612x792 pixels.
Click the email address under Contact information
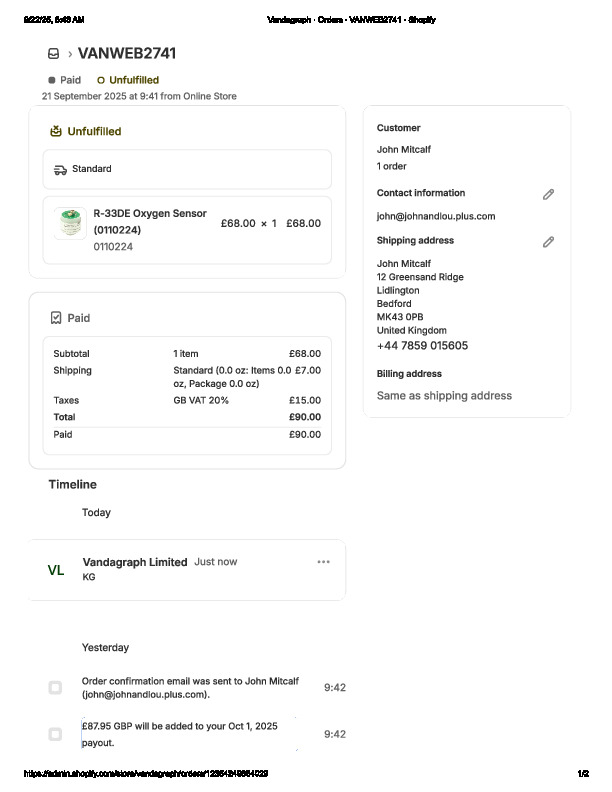tap(436, 216)
